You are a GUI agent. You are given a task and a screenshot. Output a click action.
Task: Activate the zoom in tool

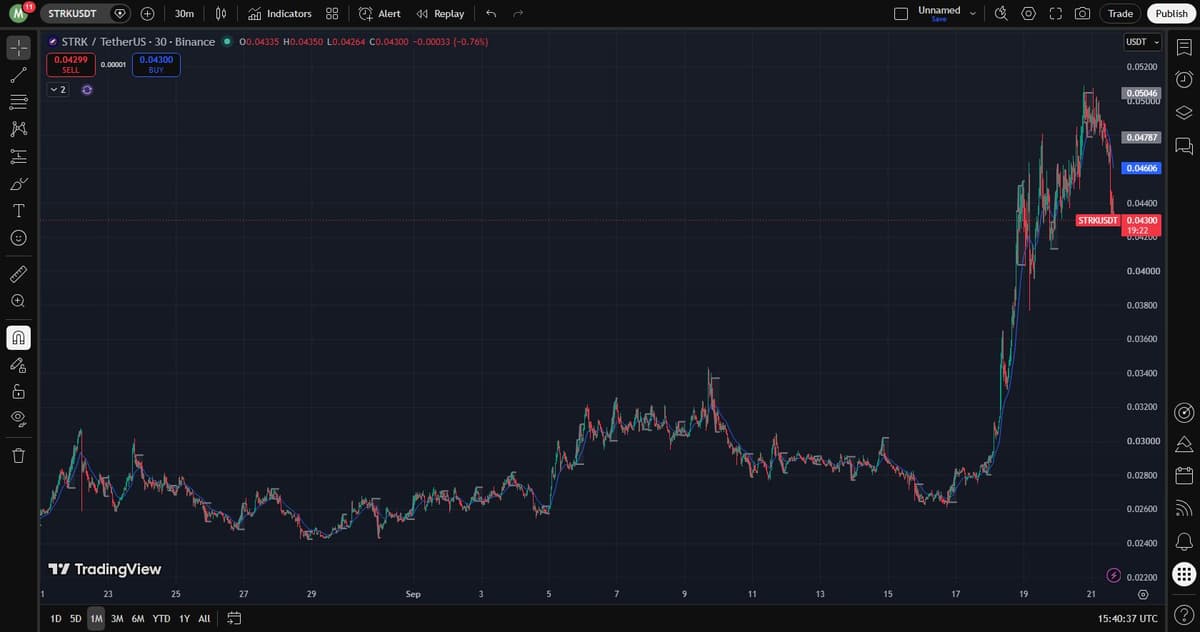point(18,300)
